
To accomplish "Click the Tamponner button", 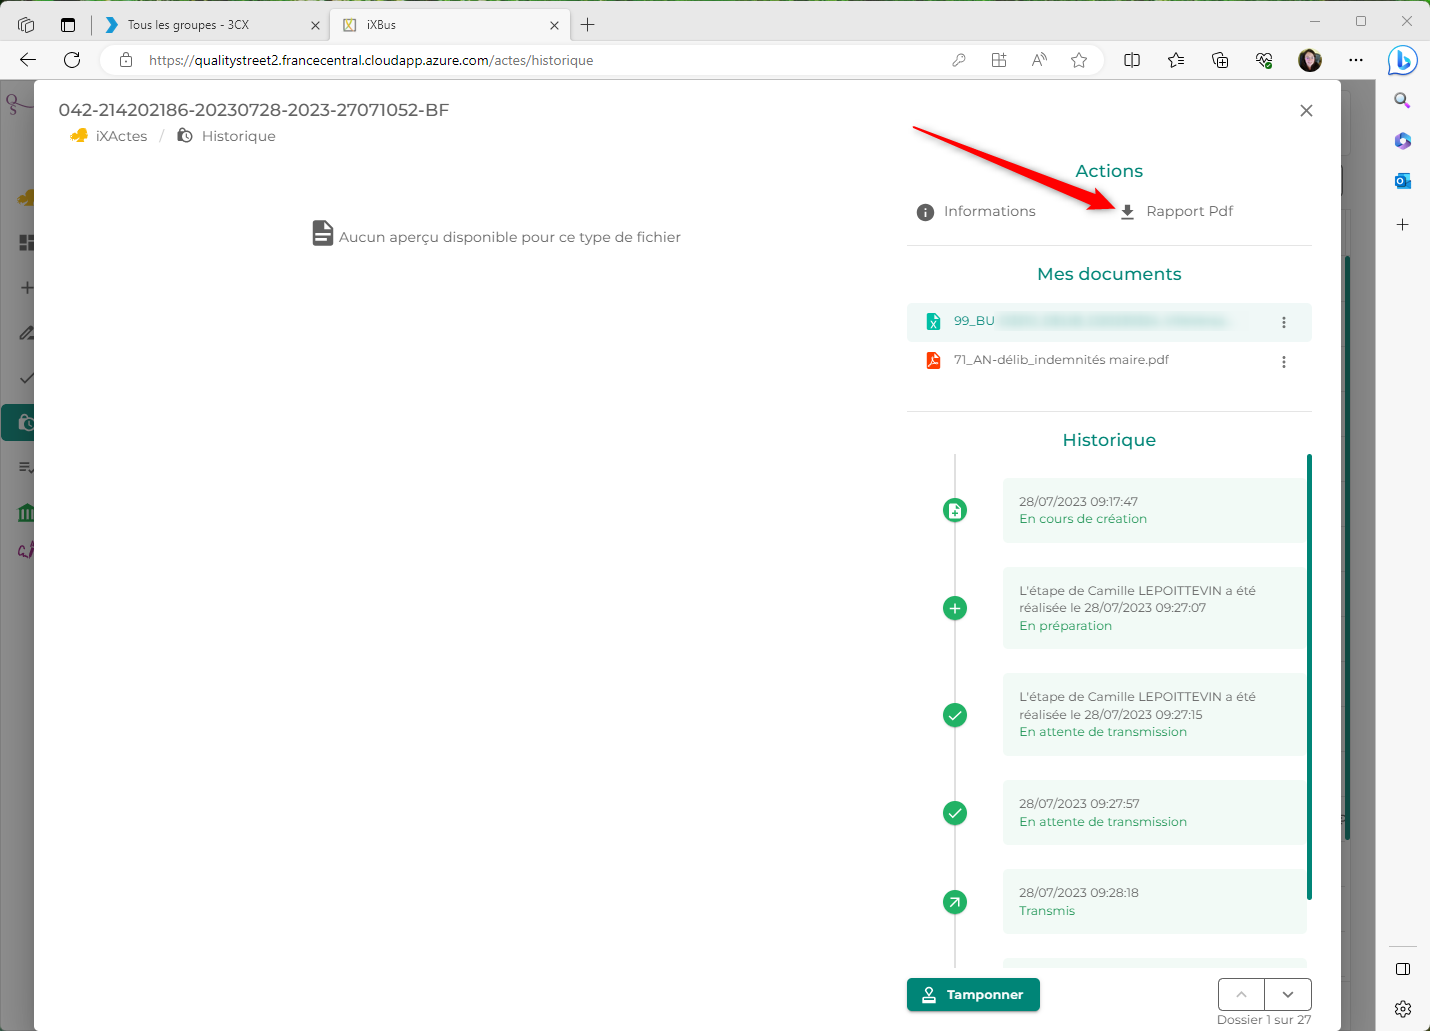I will (x=973, y=994).
